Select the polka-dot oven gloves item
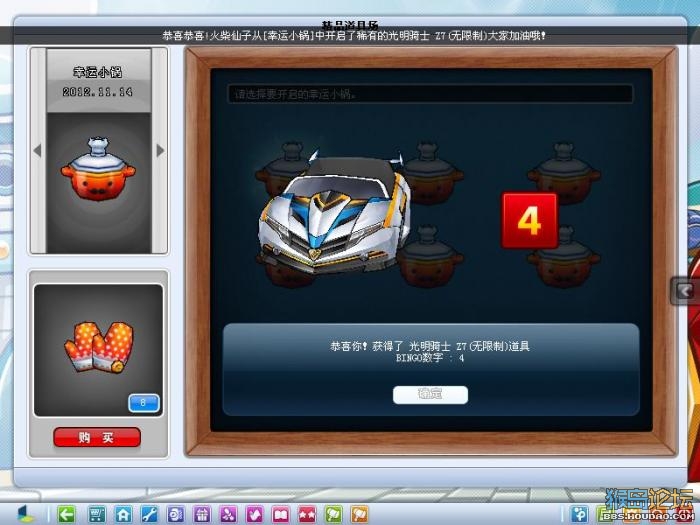This screenshot has width=700, height=525. point(99,347)
